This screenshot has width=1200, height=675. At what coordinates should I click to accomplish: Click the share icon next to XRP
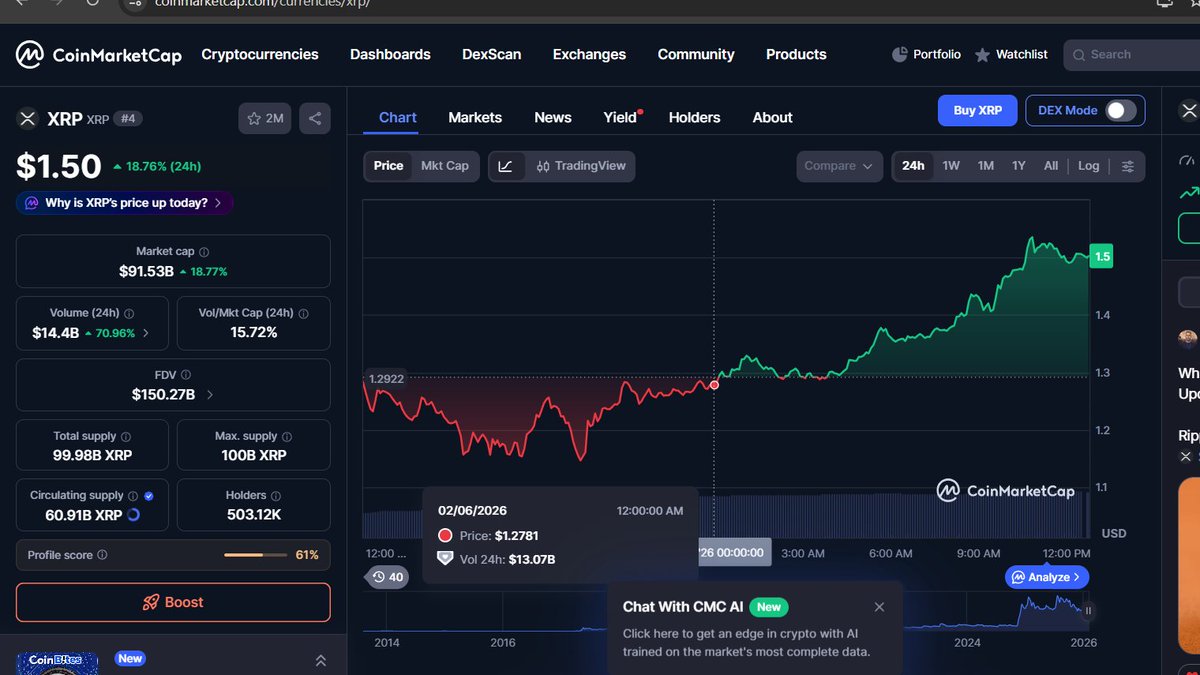[315, 118]
